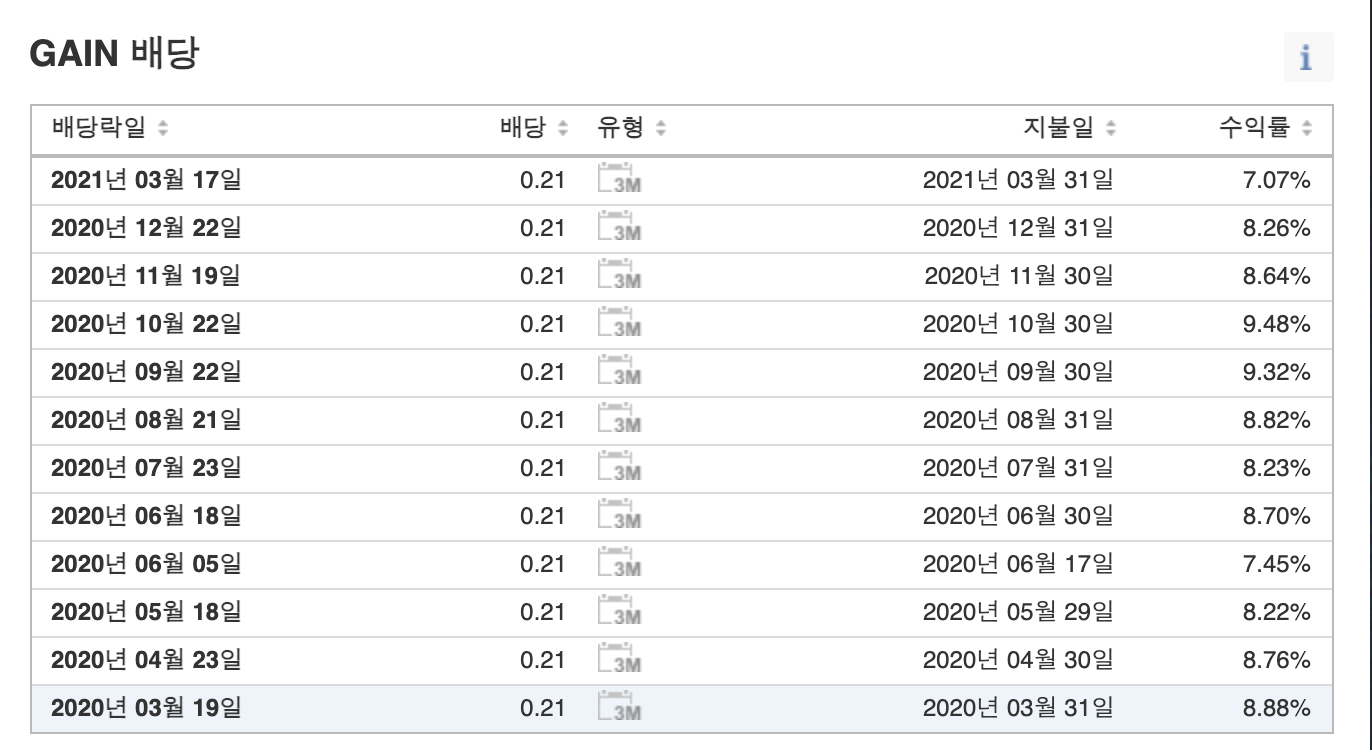Image resolution: width=1372 pixels, height=750 pixels.
Task: Select ex-dividend date 2020년 08월 21일
Action: click(x=146, y=420)
